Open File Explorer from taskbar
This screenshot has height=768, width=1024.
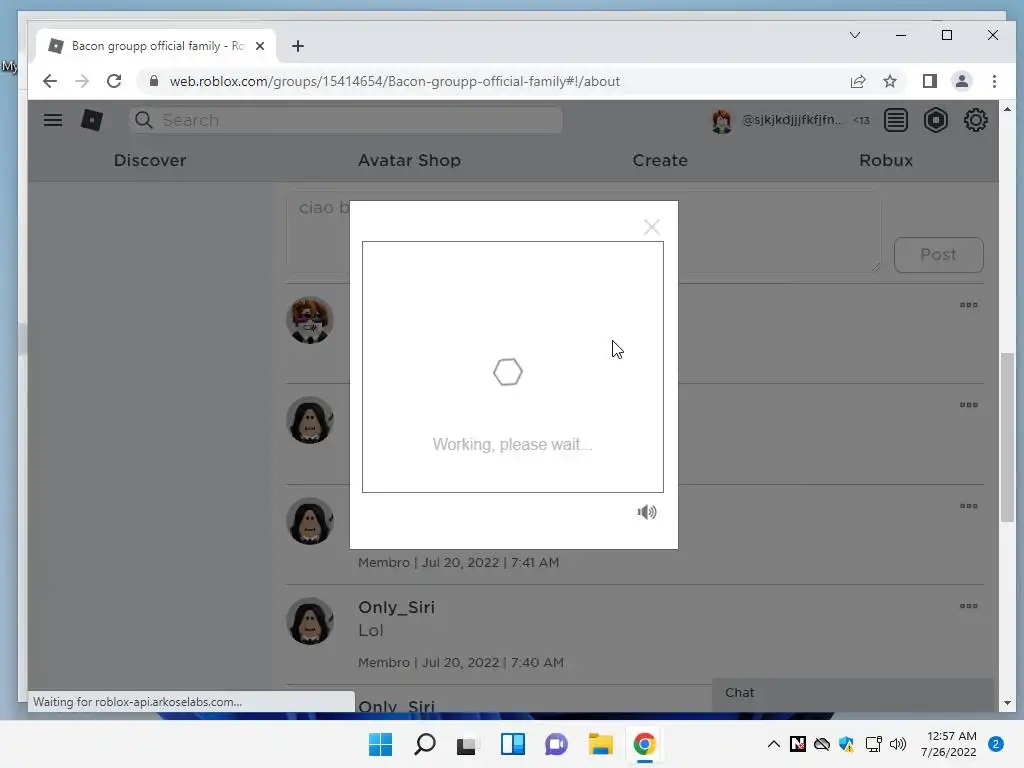600,744
